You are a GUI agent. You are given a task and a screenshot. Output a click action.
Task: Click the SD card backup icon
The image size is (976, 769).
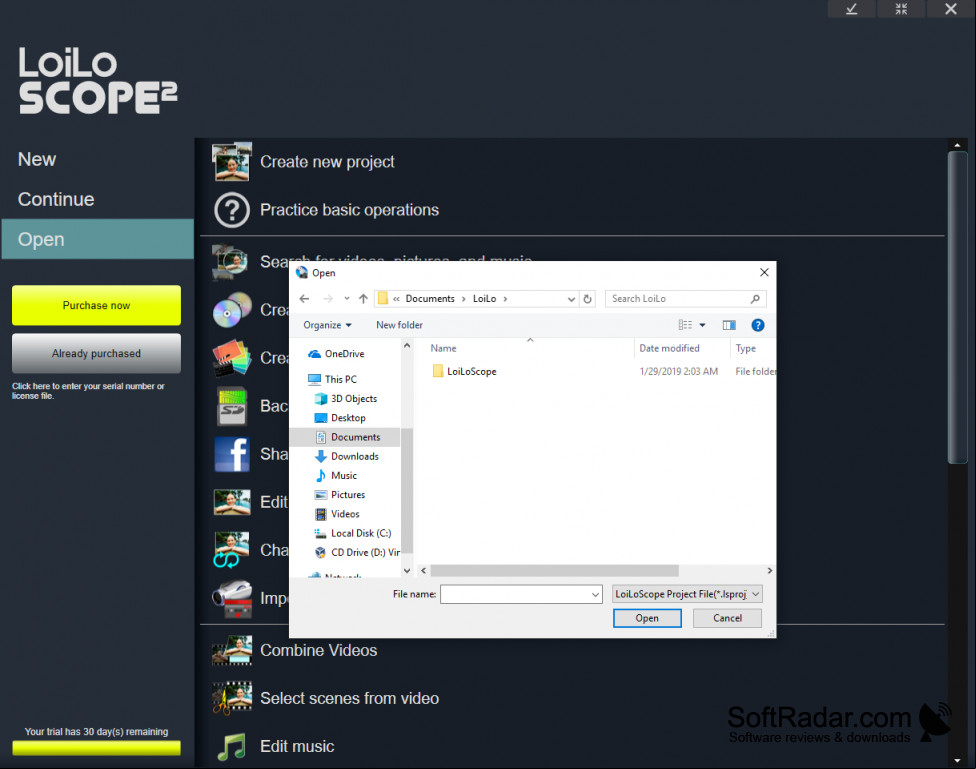coord(232,406)
